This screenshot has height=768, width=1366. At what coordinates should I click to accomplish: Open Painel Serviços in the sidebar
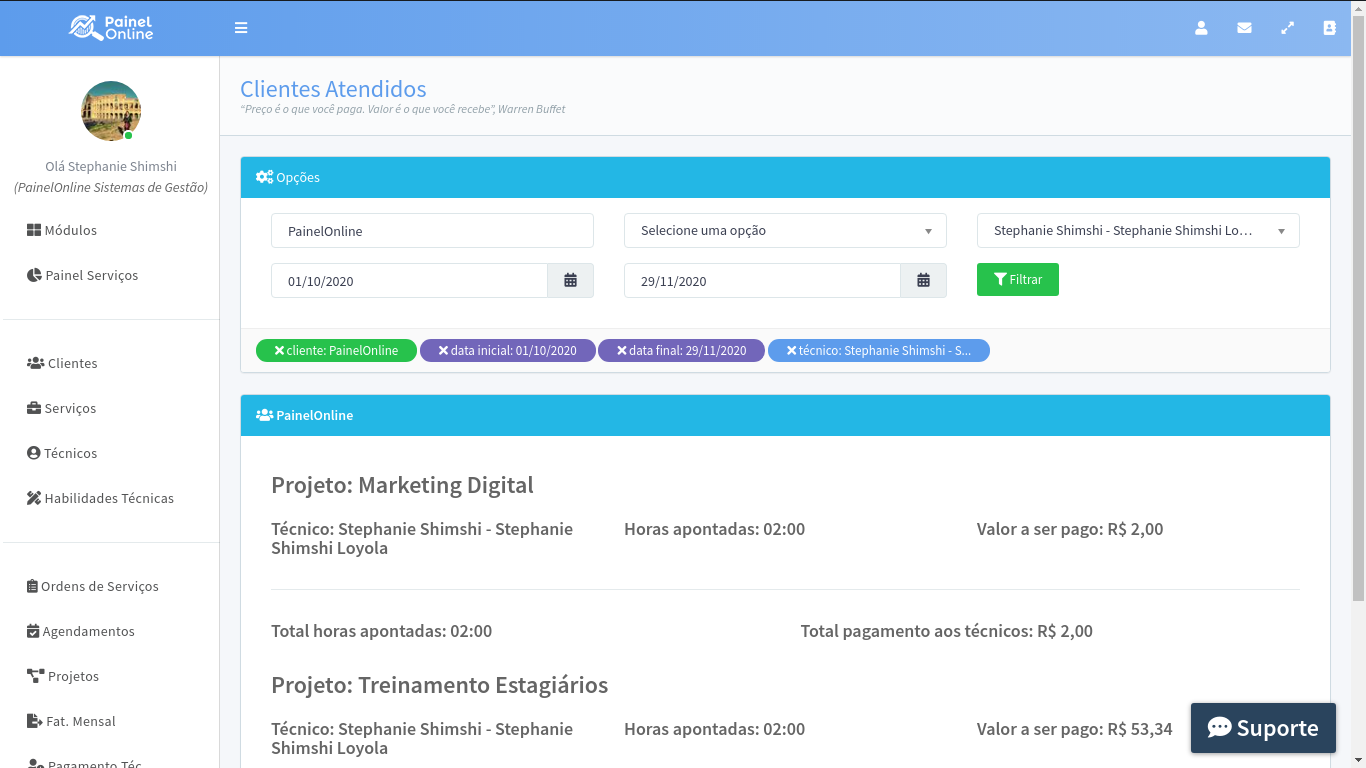[x=83, y=275]
